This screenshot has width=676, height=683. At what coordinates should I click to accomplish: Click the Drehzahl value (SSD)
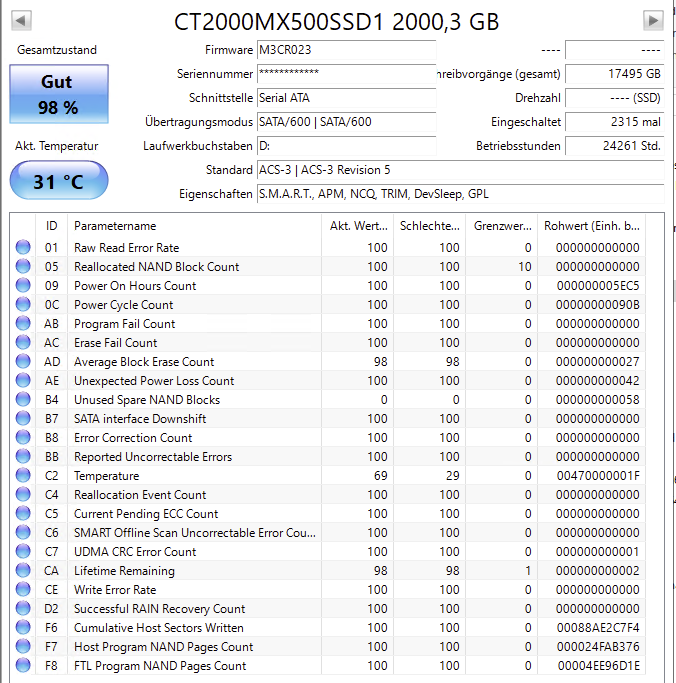pyautogui.click(x=615, y=98)
